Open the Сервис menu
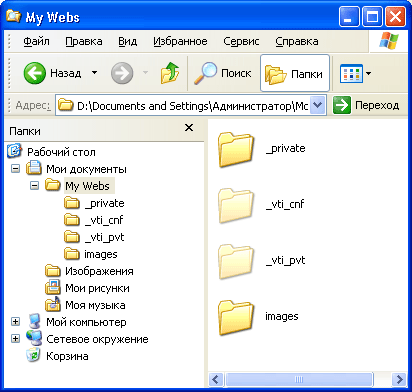 click(241, 41)
